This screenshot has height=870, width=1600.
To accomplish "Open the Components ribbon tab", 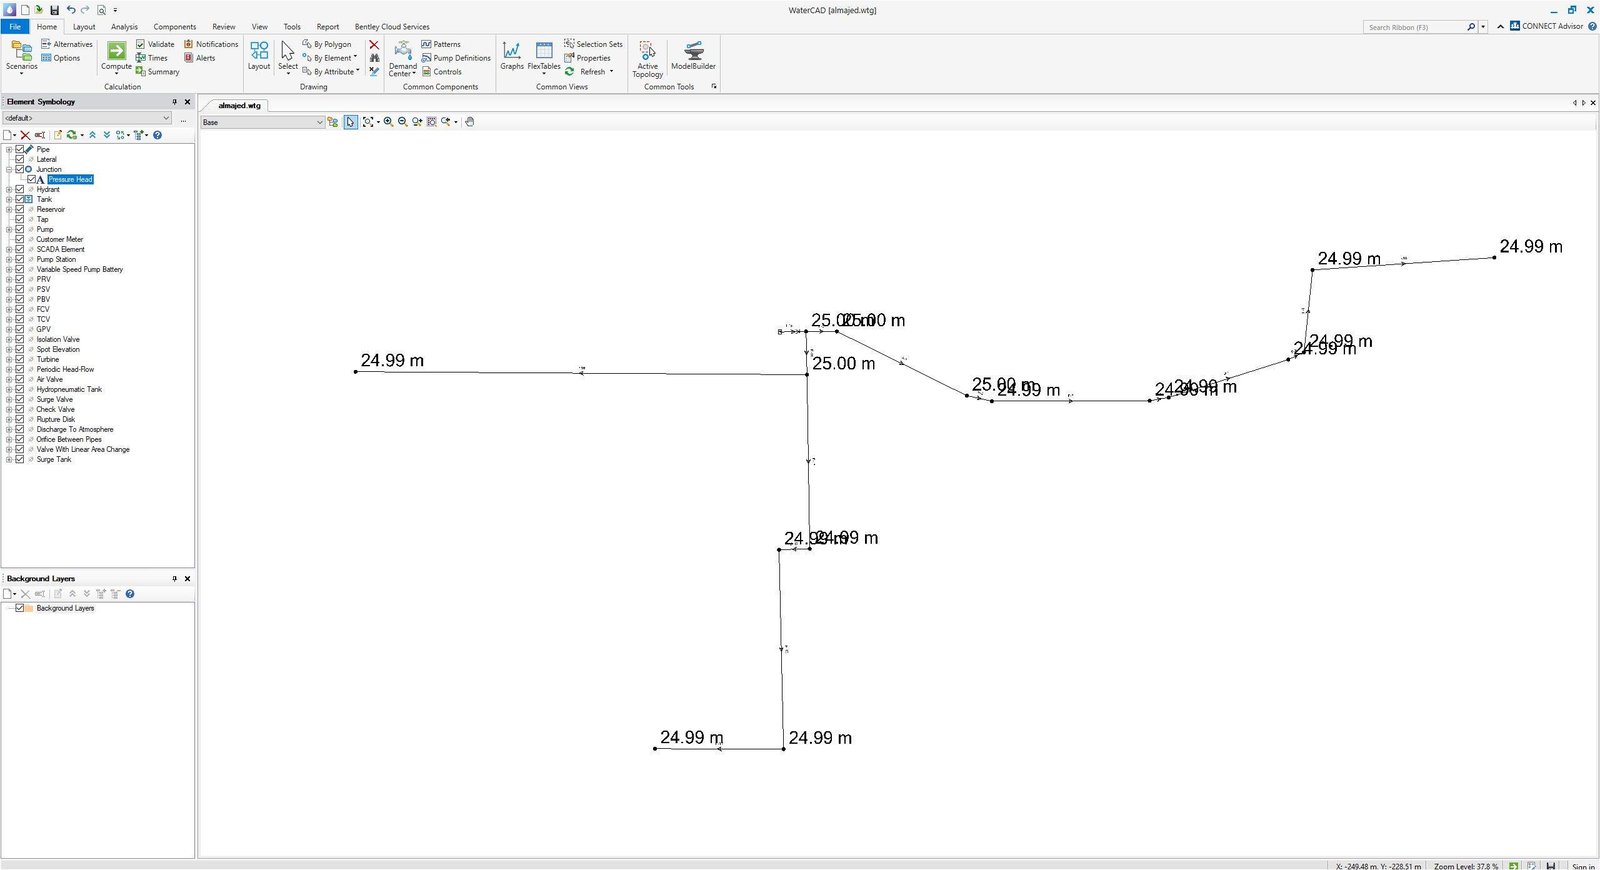I will [174, 27].
